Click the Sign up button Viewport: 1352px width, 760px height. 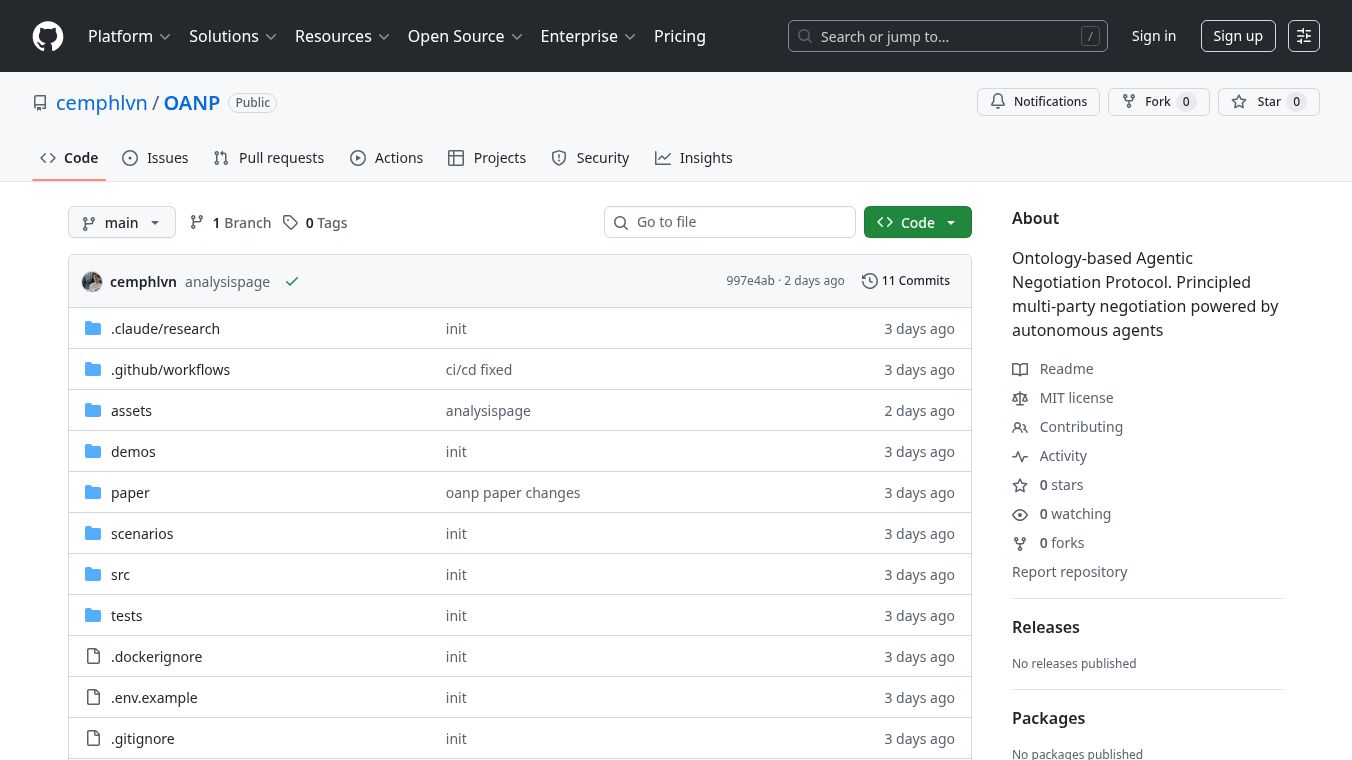coord(1237,36)
